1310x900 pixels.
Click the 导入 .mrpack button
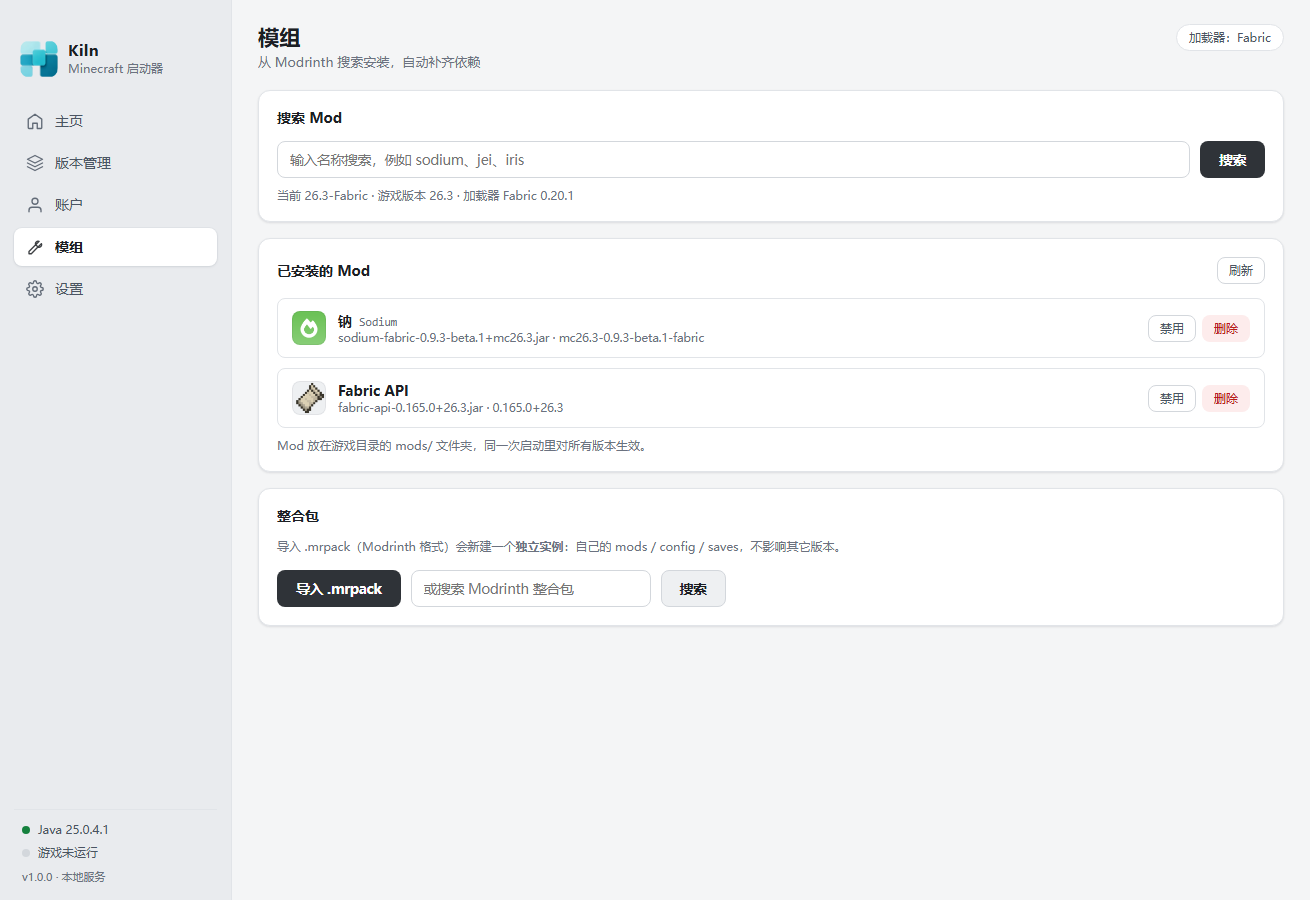coord(339,589)
